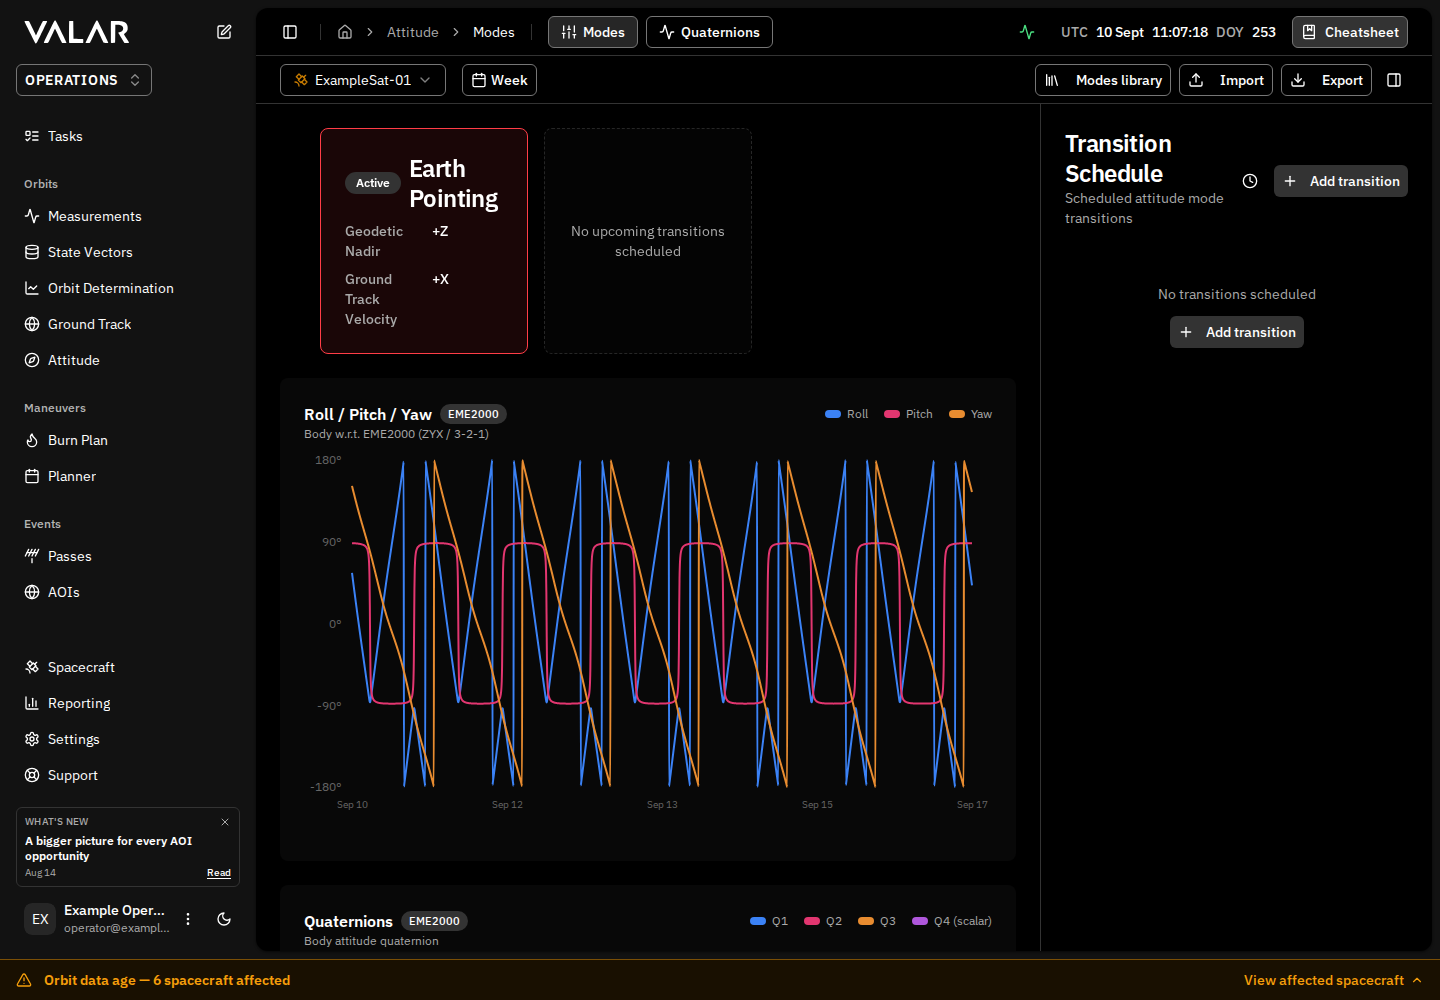The width and height of the screenshot is (1440, 1000).
Task: Open the ExampleSat-01 spacecraft dropdown
Action: (363, 80)
